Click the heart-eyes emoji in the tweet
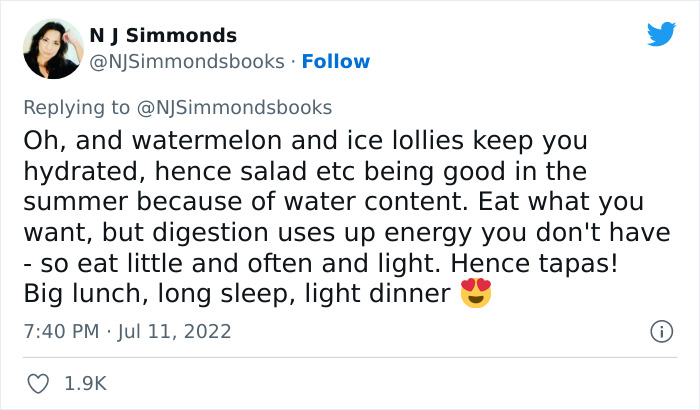The height and width of the screenshot is (410, 700). coord(475,296)
